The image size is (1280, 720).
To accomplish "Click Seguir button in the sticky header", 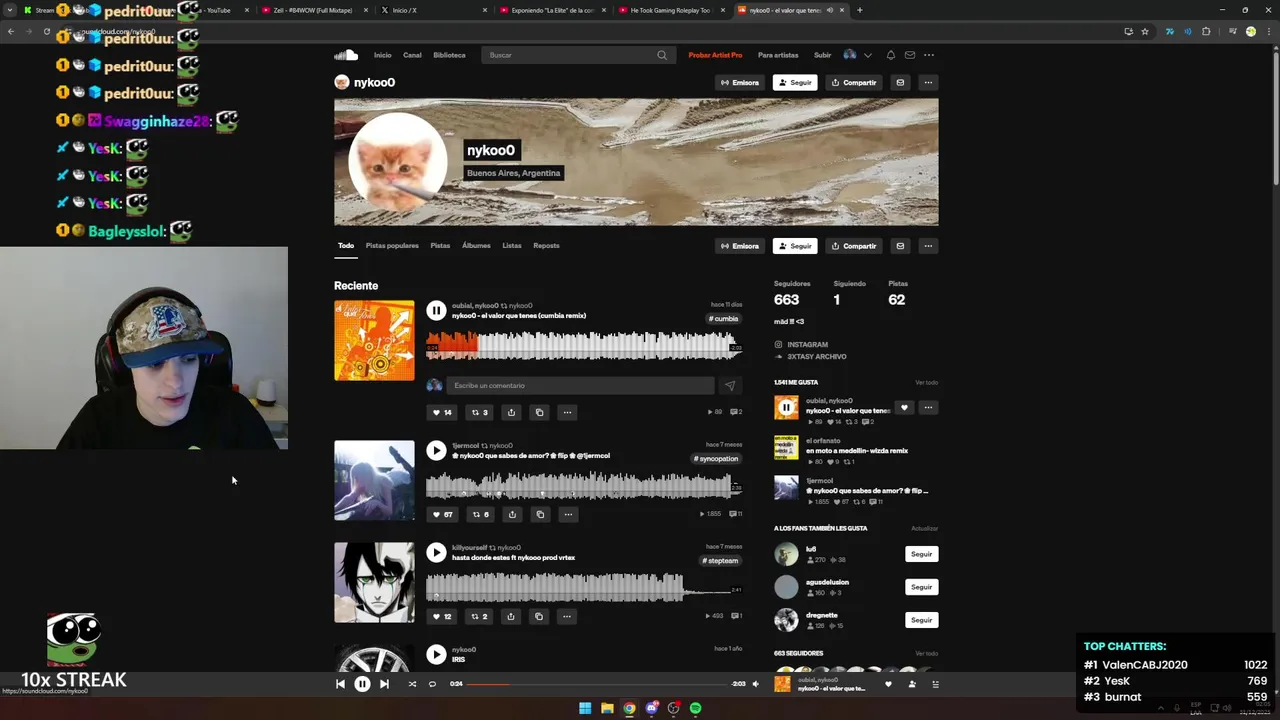I will coord(795,83).
